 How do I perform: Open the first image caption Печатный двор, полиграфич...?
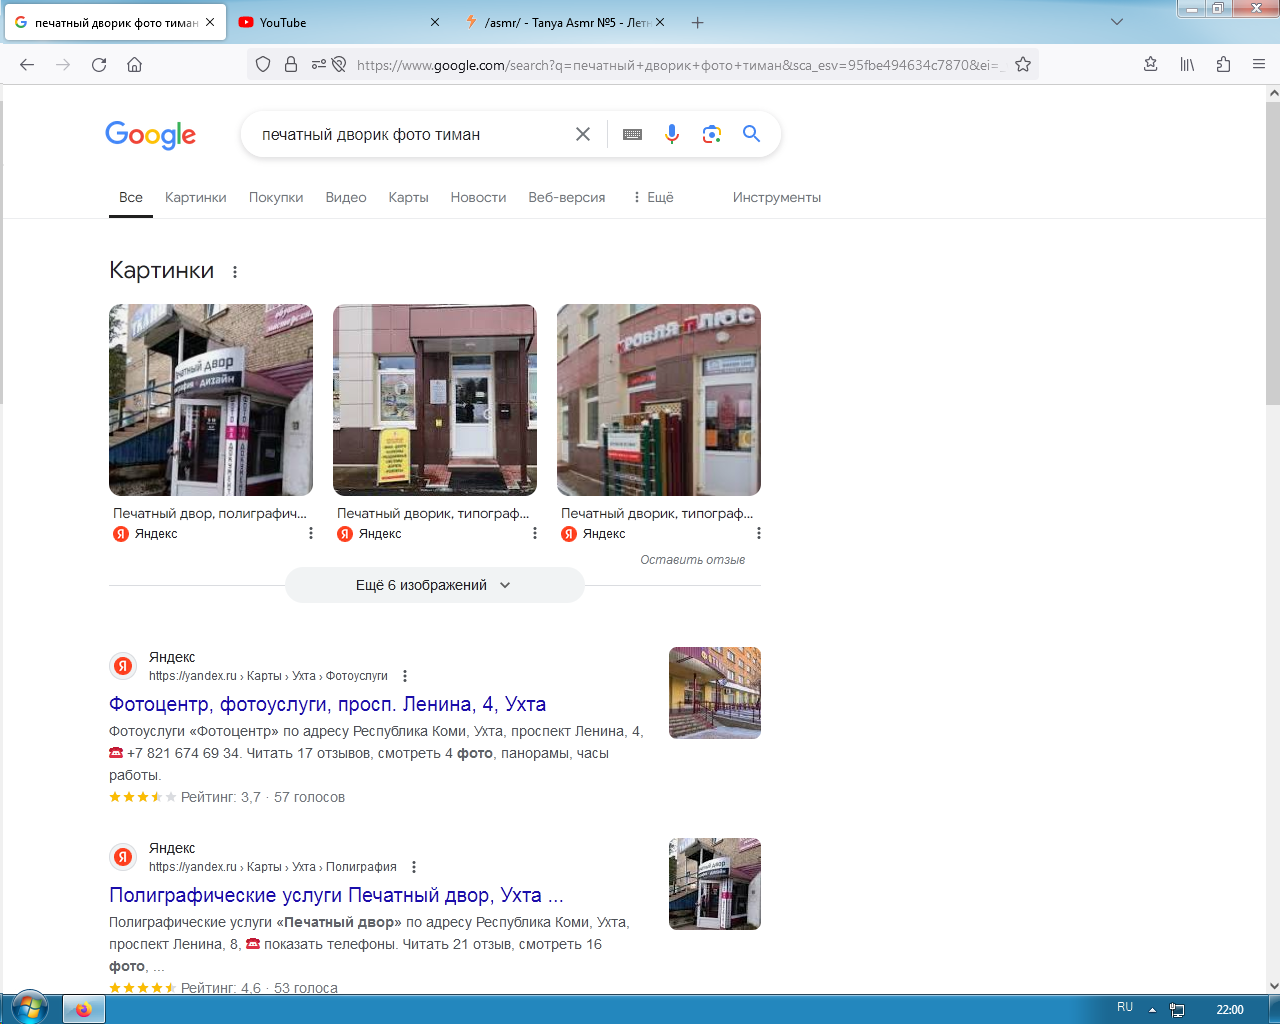pos(210,513)
